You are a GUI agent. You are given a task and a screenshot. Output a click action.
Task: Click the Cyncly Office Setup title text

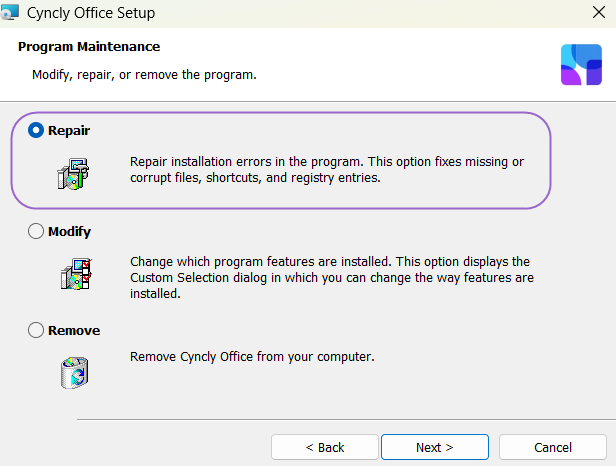(91, 13)
